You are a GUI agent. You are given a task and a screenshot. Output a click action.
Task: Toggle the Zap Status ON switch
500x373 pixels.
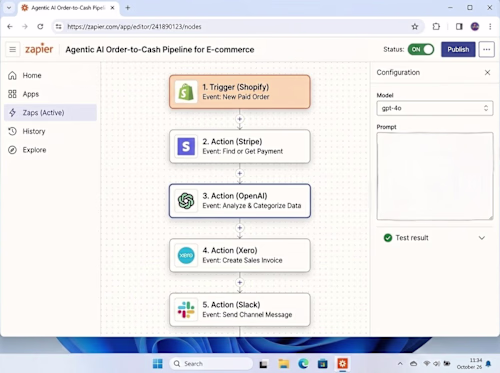[x=421, y=49]
